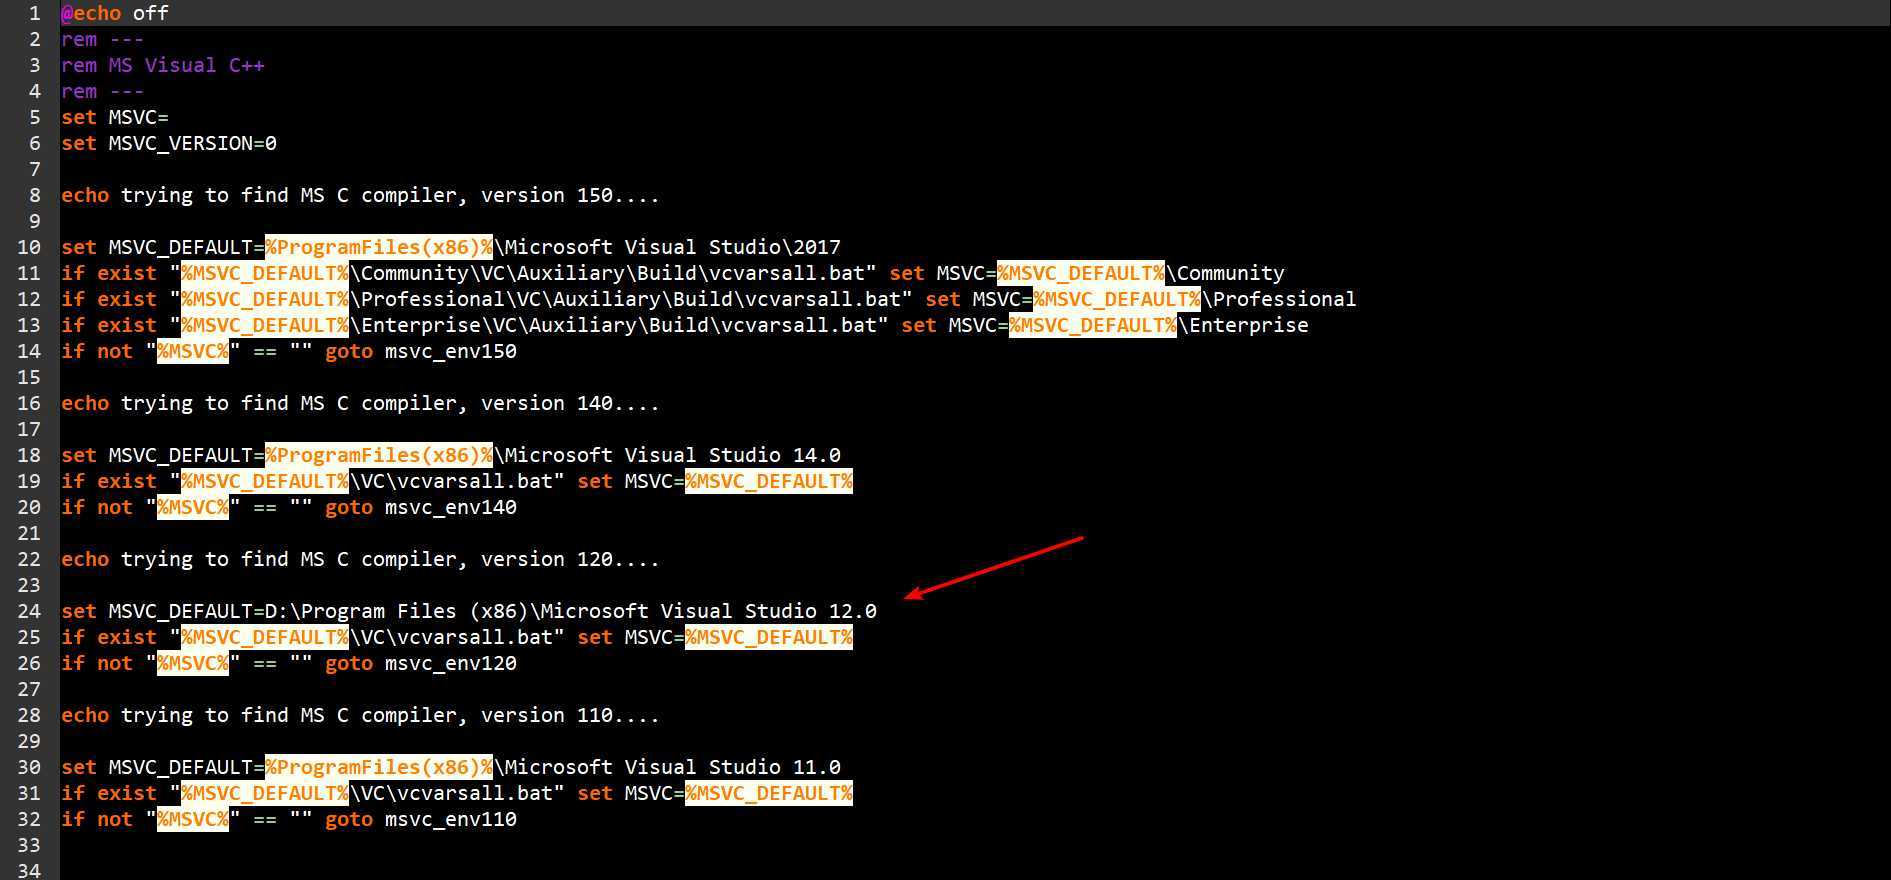Click highlighted %MSVC% on line 14
Viewport: 1891px width, 880px height.
[193, 351]
